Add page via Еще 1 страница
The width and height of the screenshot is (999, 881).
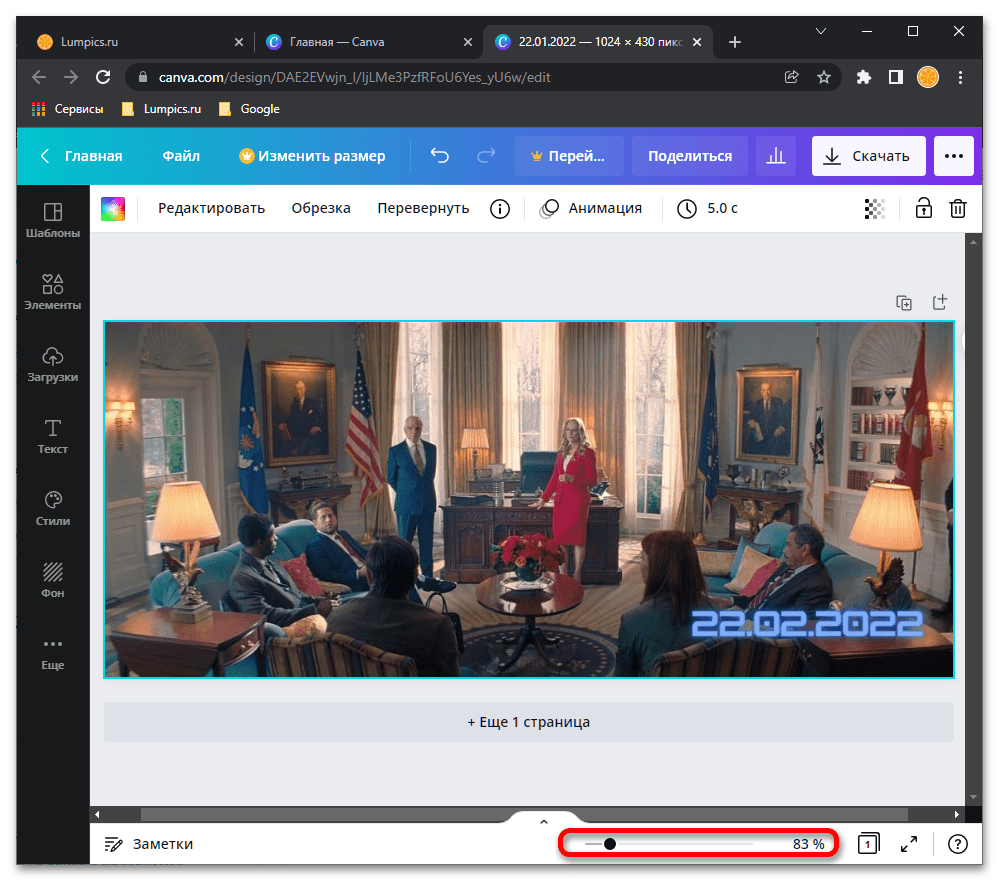coord(528,722)
